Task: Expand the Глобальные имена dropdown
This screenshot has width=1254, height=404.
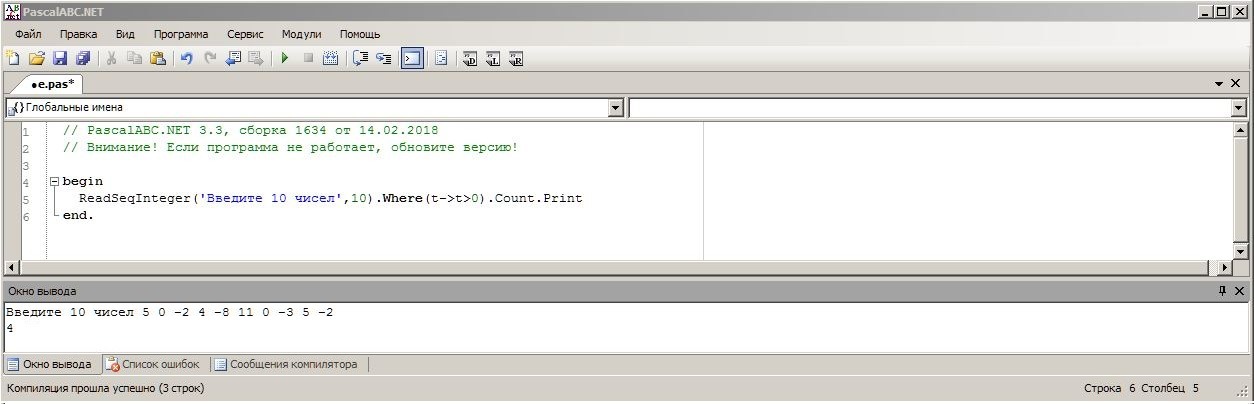Action: (615, 108)
